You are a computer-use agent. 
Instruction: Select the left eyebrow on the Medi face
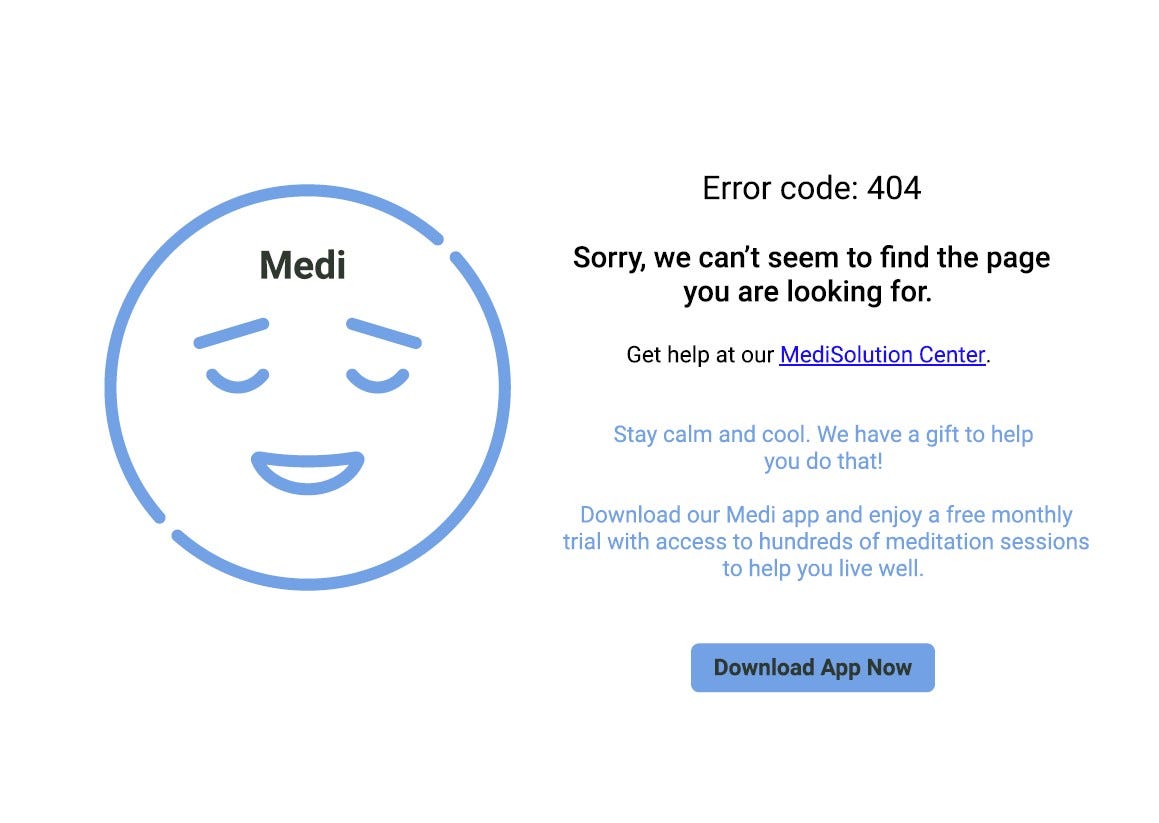pos(231,333)
